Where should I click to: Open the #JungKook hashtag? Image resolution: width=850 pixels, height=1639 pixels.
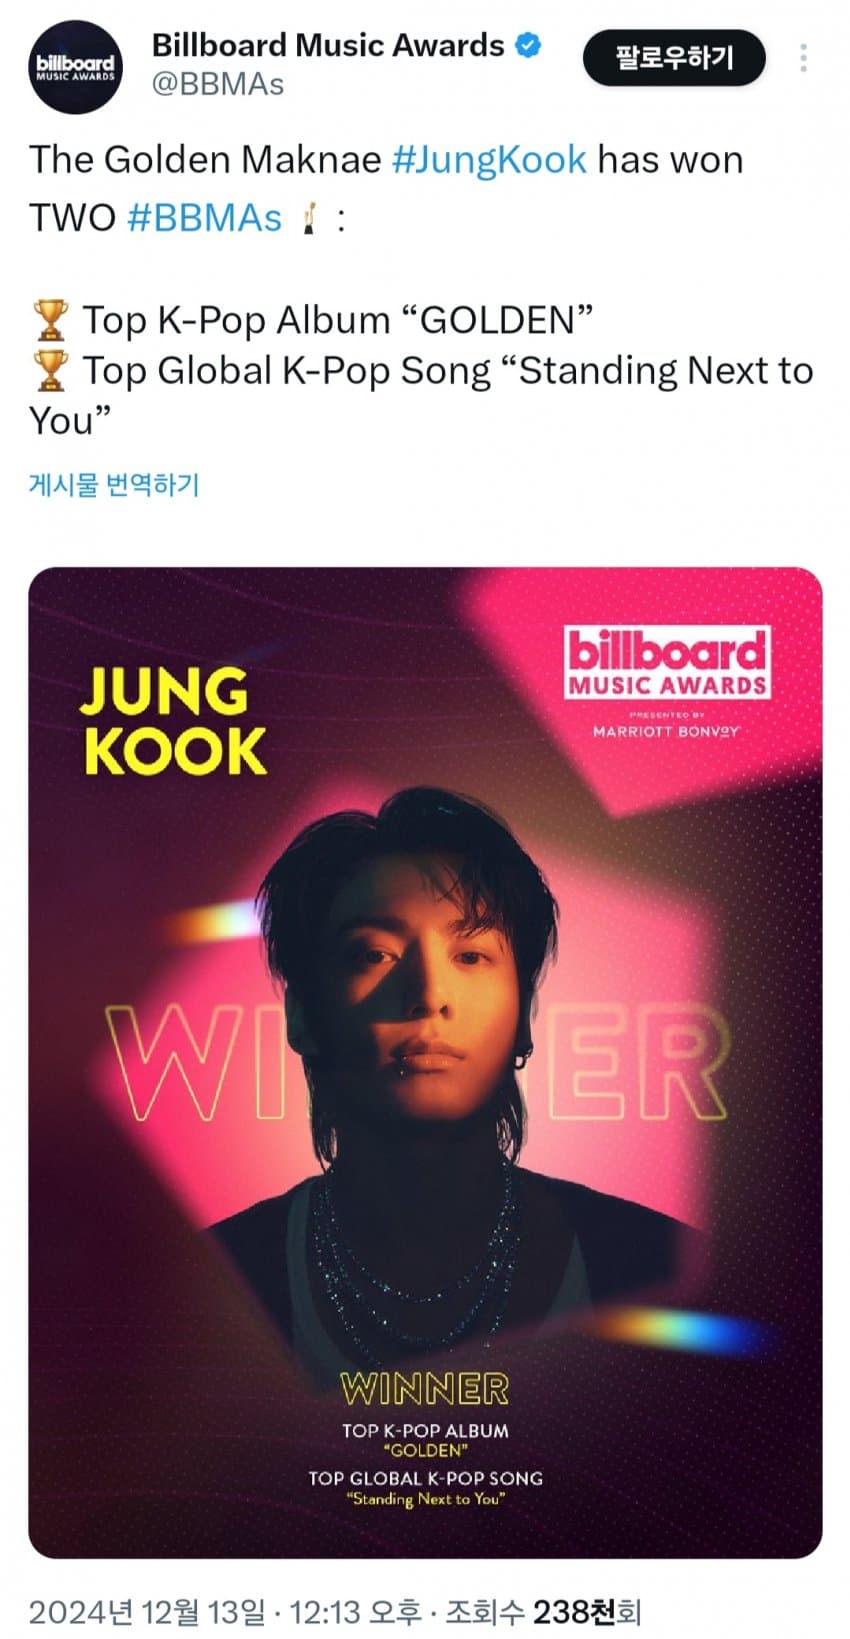(489, 160)
